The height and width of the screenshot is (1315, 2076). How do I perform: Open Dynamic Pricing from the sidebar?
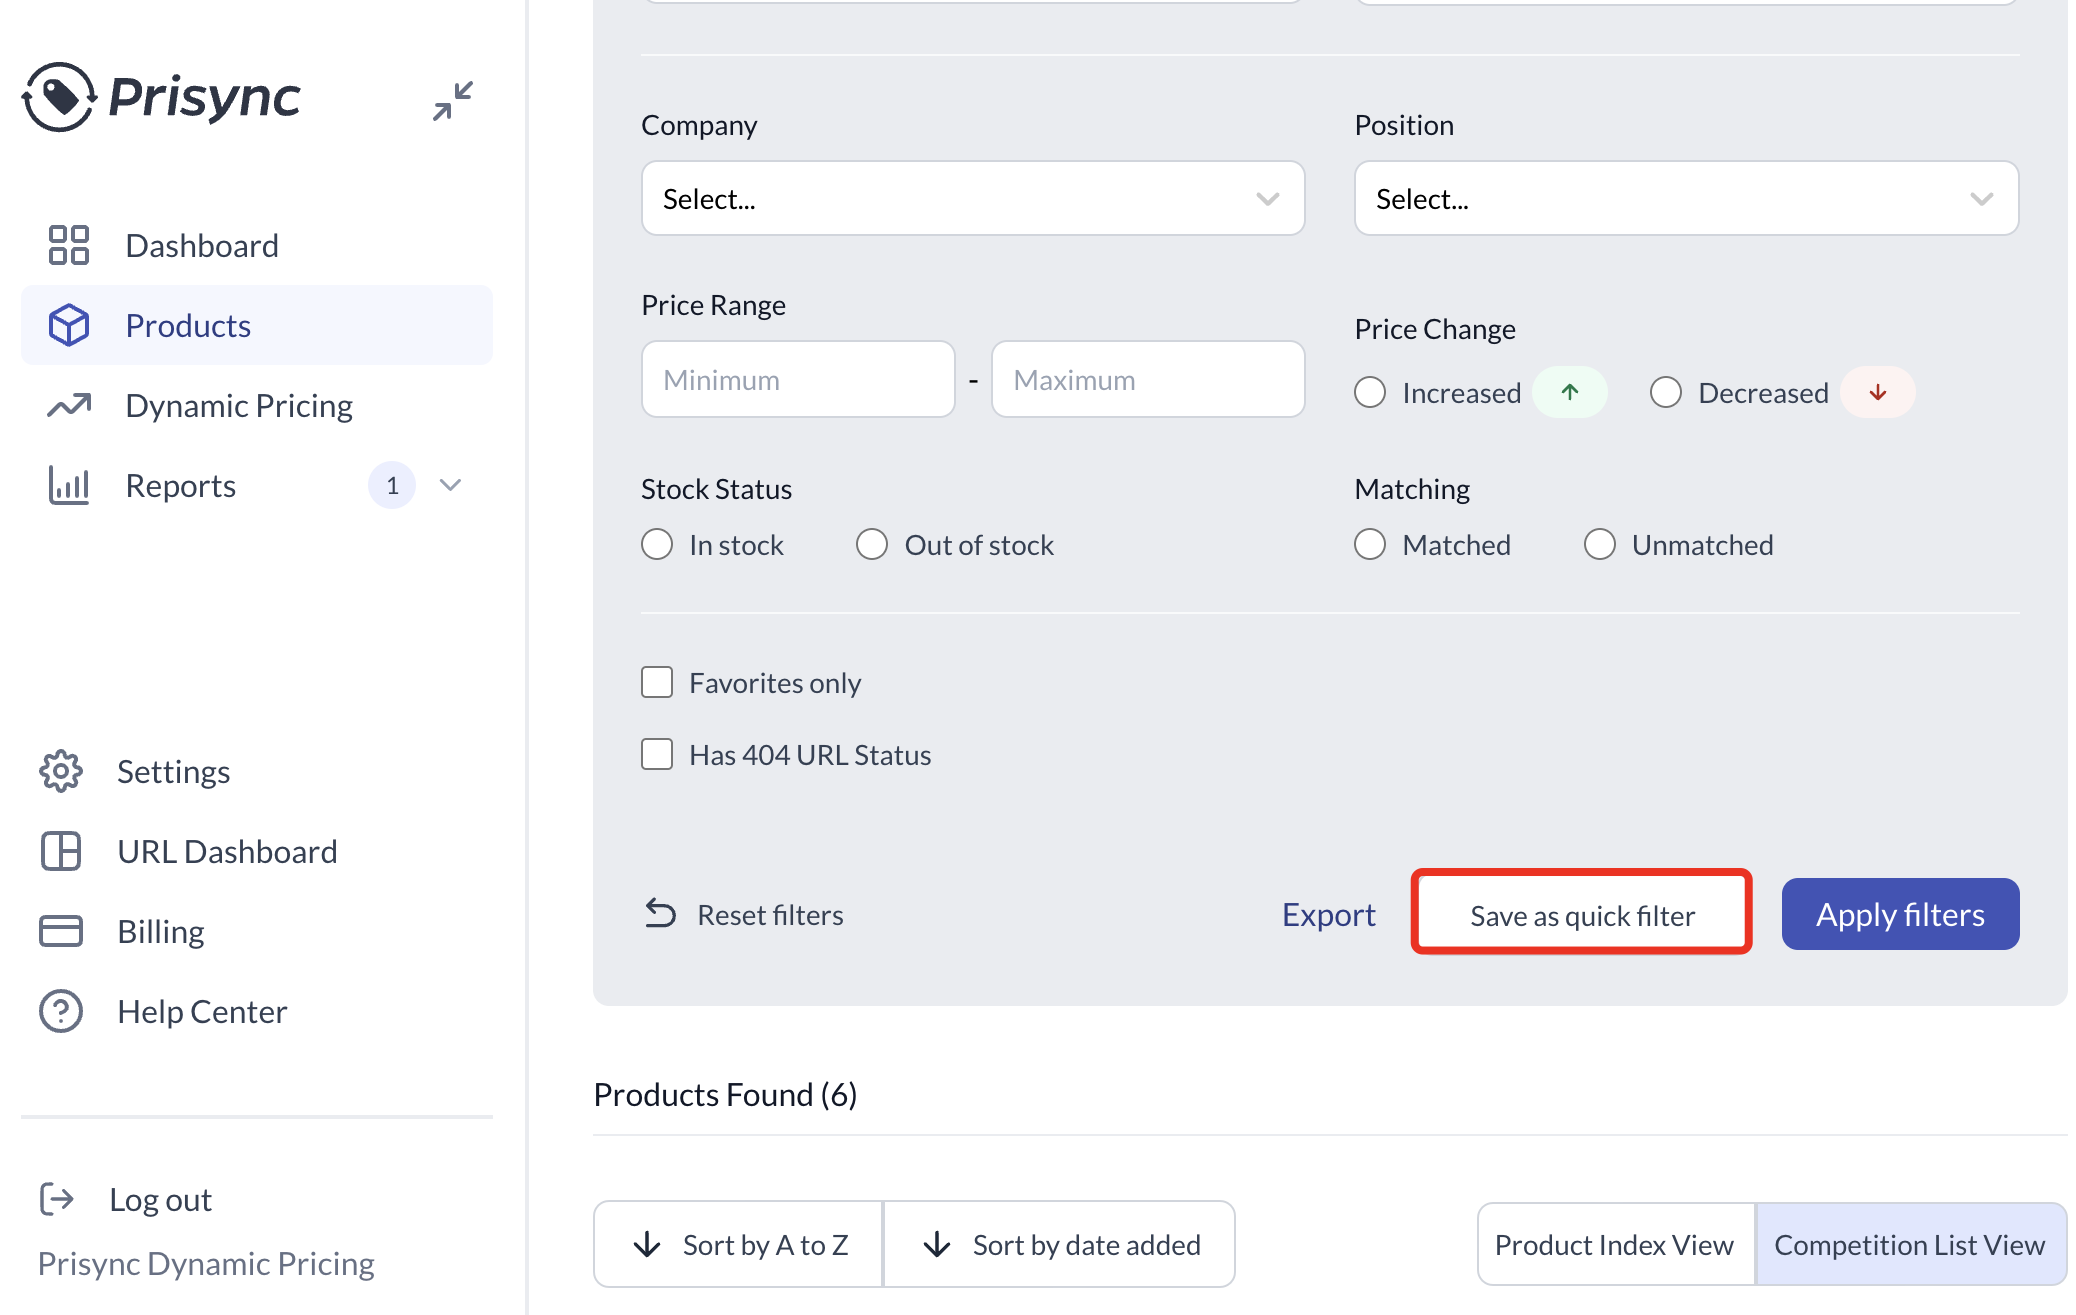[238, 405]
